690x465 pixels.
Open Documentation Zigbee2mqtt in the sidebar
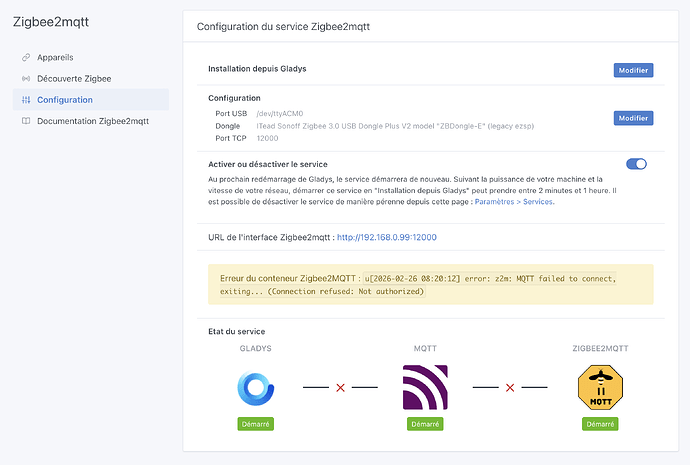coord(92,121)
